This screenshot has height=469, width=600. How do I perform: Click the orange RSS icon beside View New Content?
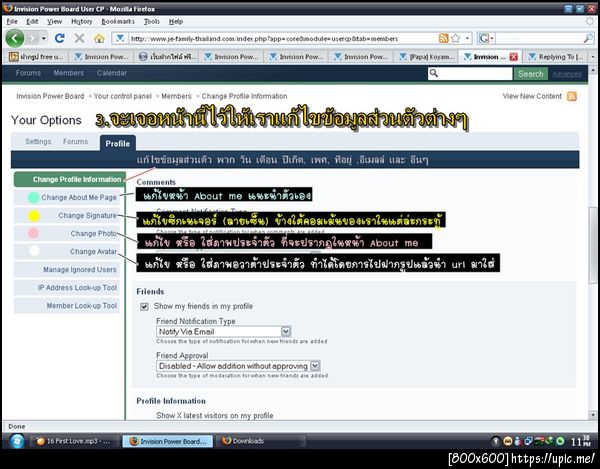pos(572,96)
